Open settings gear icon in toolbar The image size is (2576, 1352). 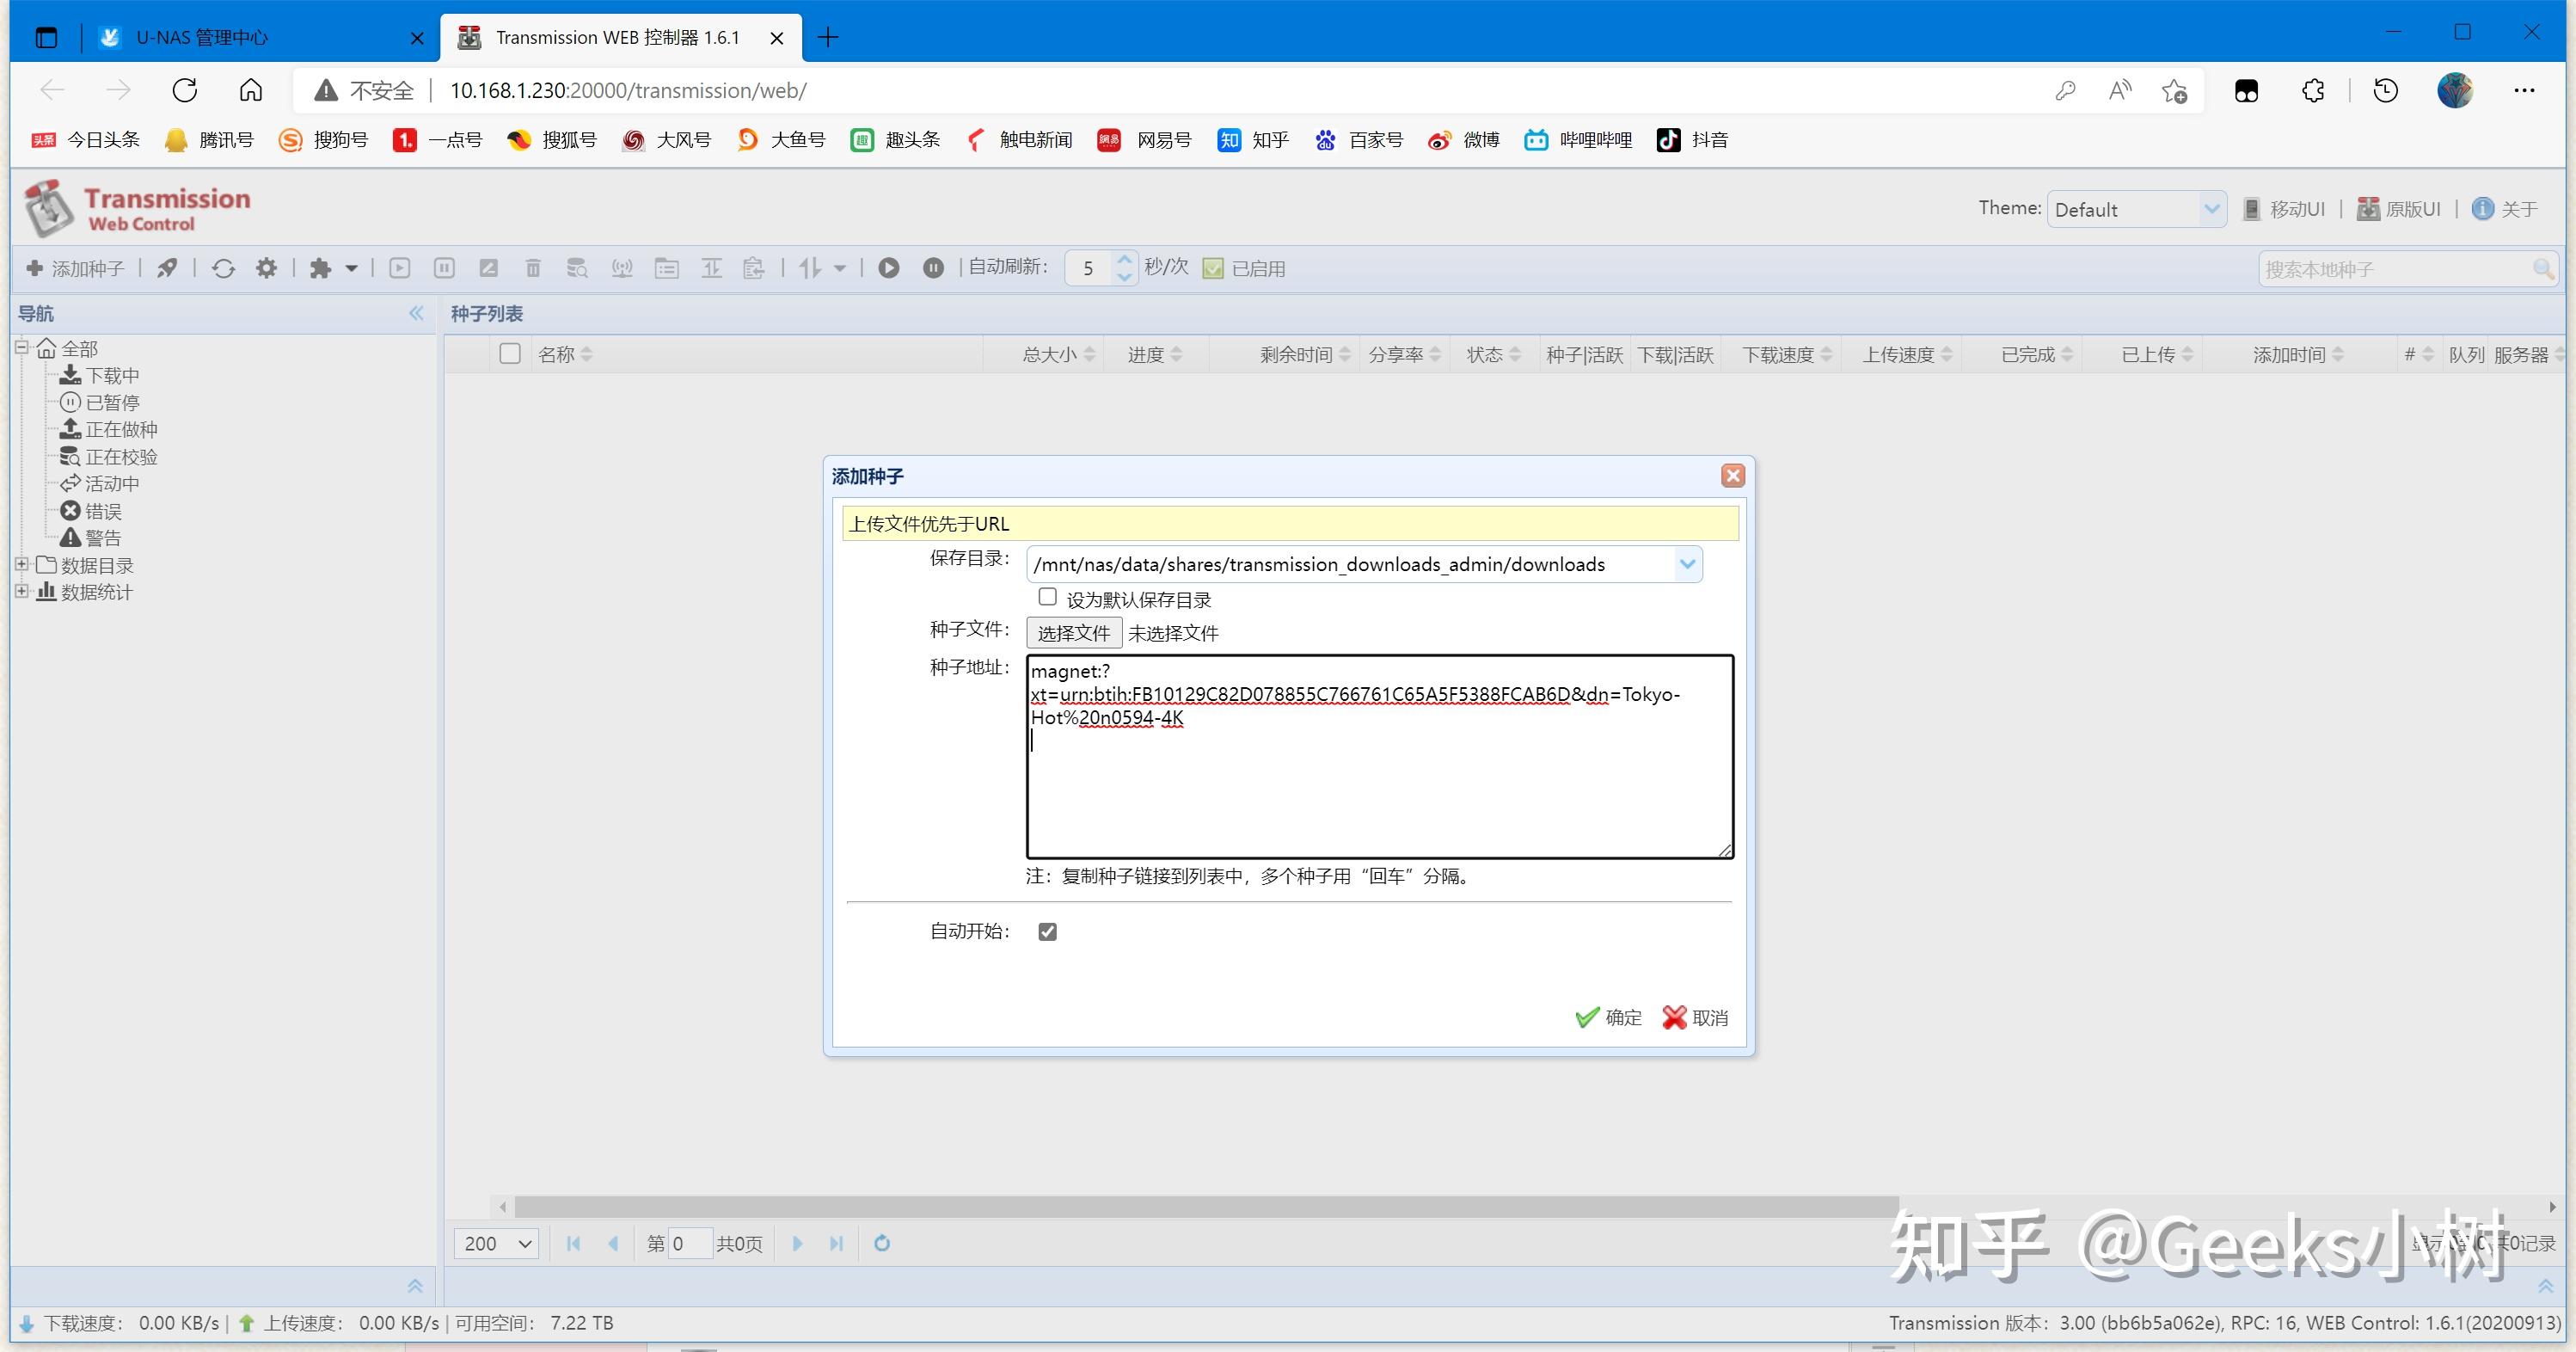pyautogui.click(x=266, y=268)
